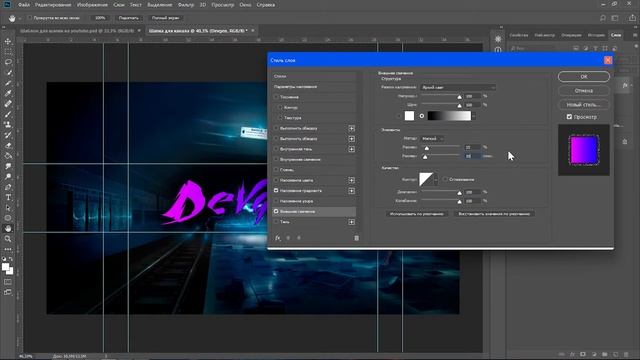Open the Файл menu

[x=24, y=5]
